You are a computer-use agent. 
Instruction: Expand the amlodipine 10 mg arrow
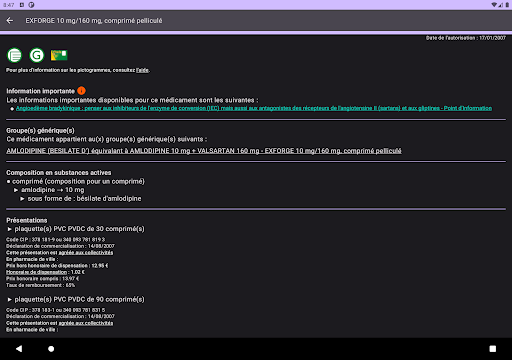click(16, 190)
